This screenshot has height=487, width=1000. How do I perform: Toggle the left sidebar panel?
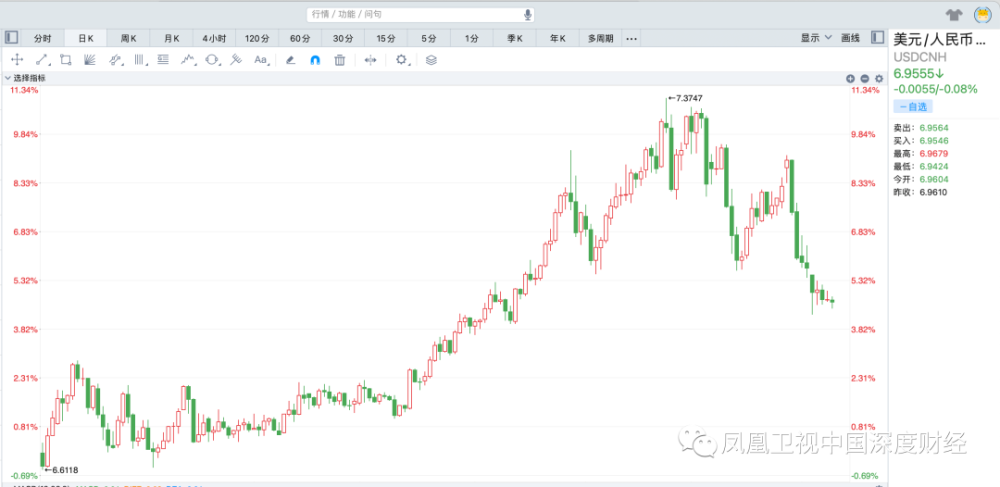(x=11, y=38)
